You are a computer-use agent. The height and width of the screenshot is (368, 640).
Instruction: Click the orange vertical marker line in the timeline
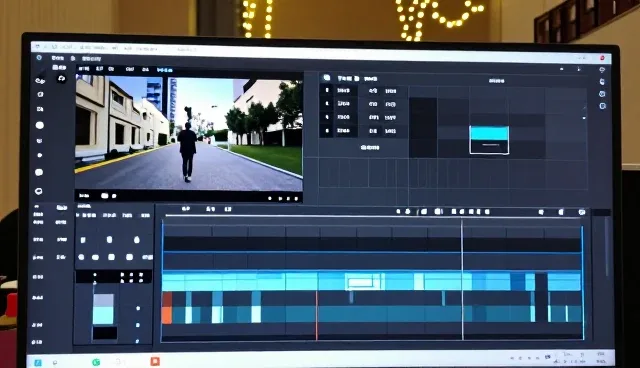pyautogui.click(x=317, y=315)
